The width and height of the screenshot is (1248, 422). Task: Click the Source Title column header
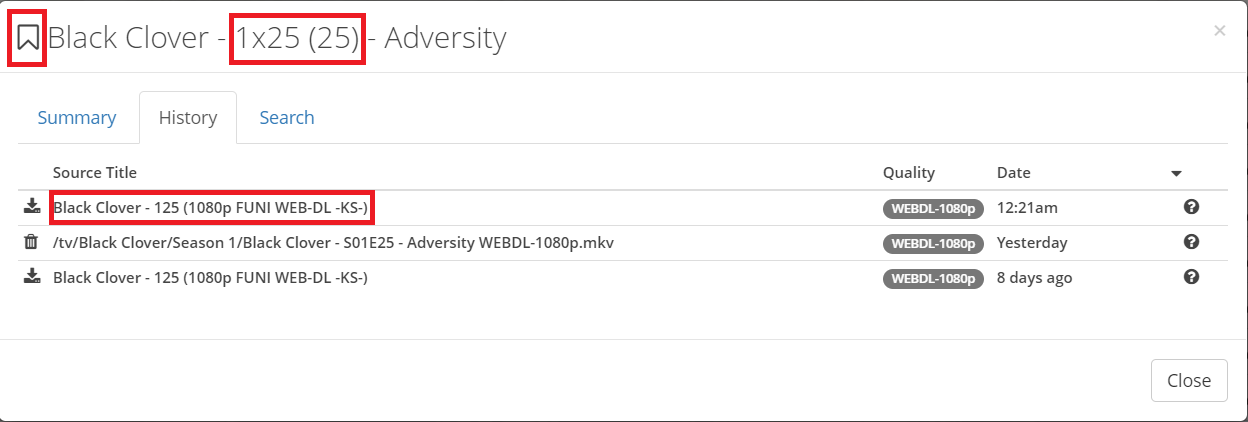tap(95, 173)
